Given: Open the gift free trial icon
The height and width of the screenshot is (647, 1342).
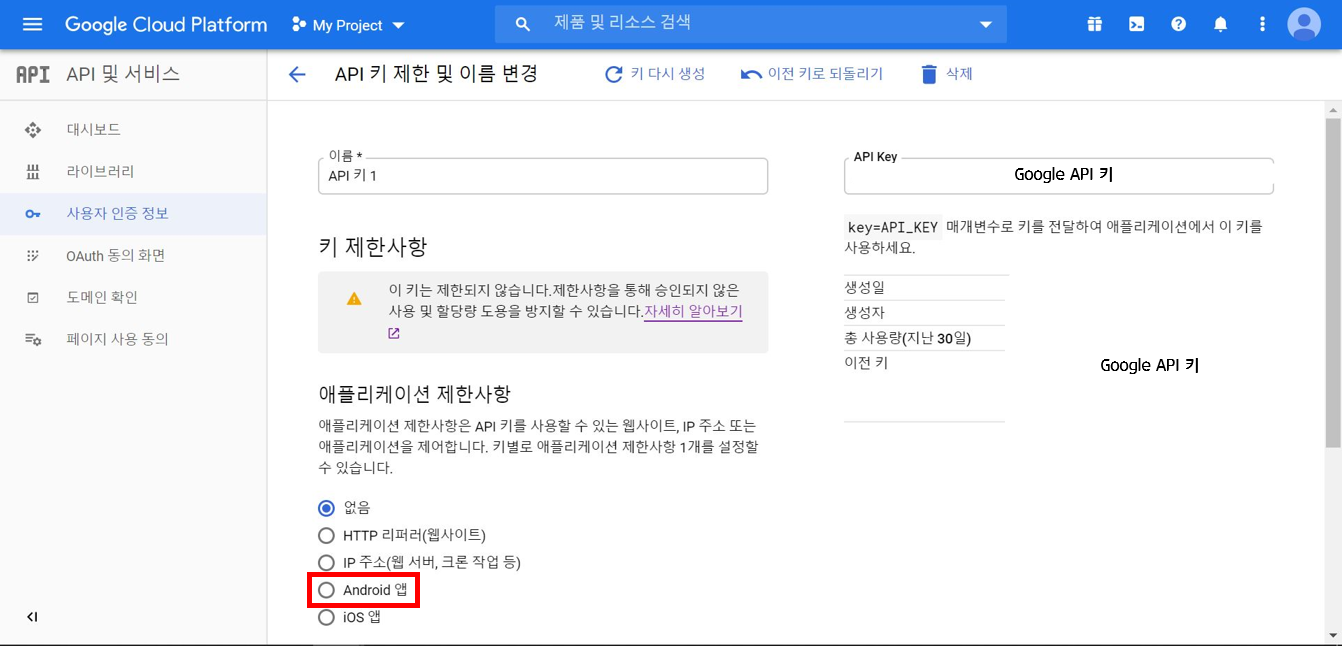Looking at the screenshot, I should (1095, 24).
